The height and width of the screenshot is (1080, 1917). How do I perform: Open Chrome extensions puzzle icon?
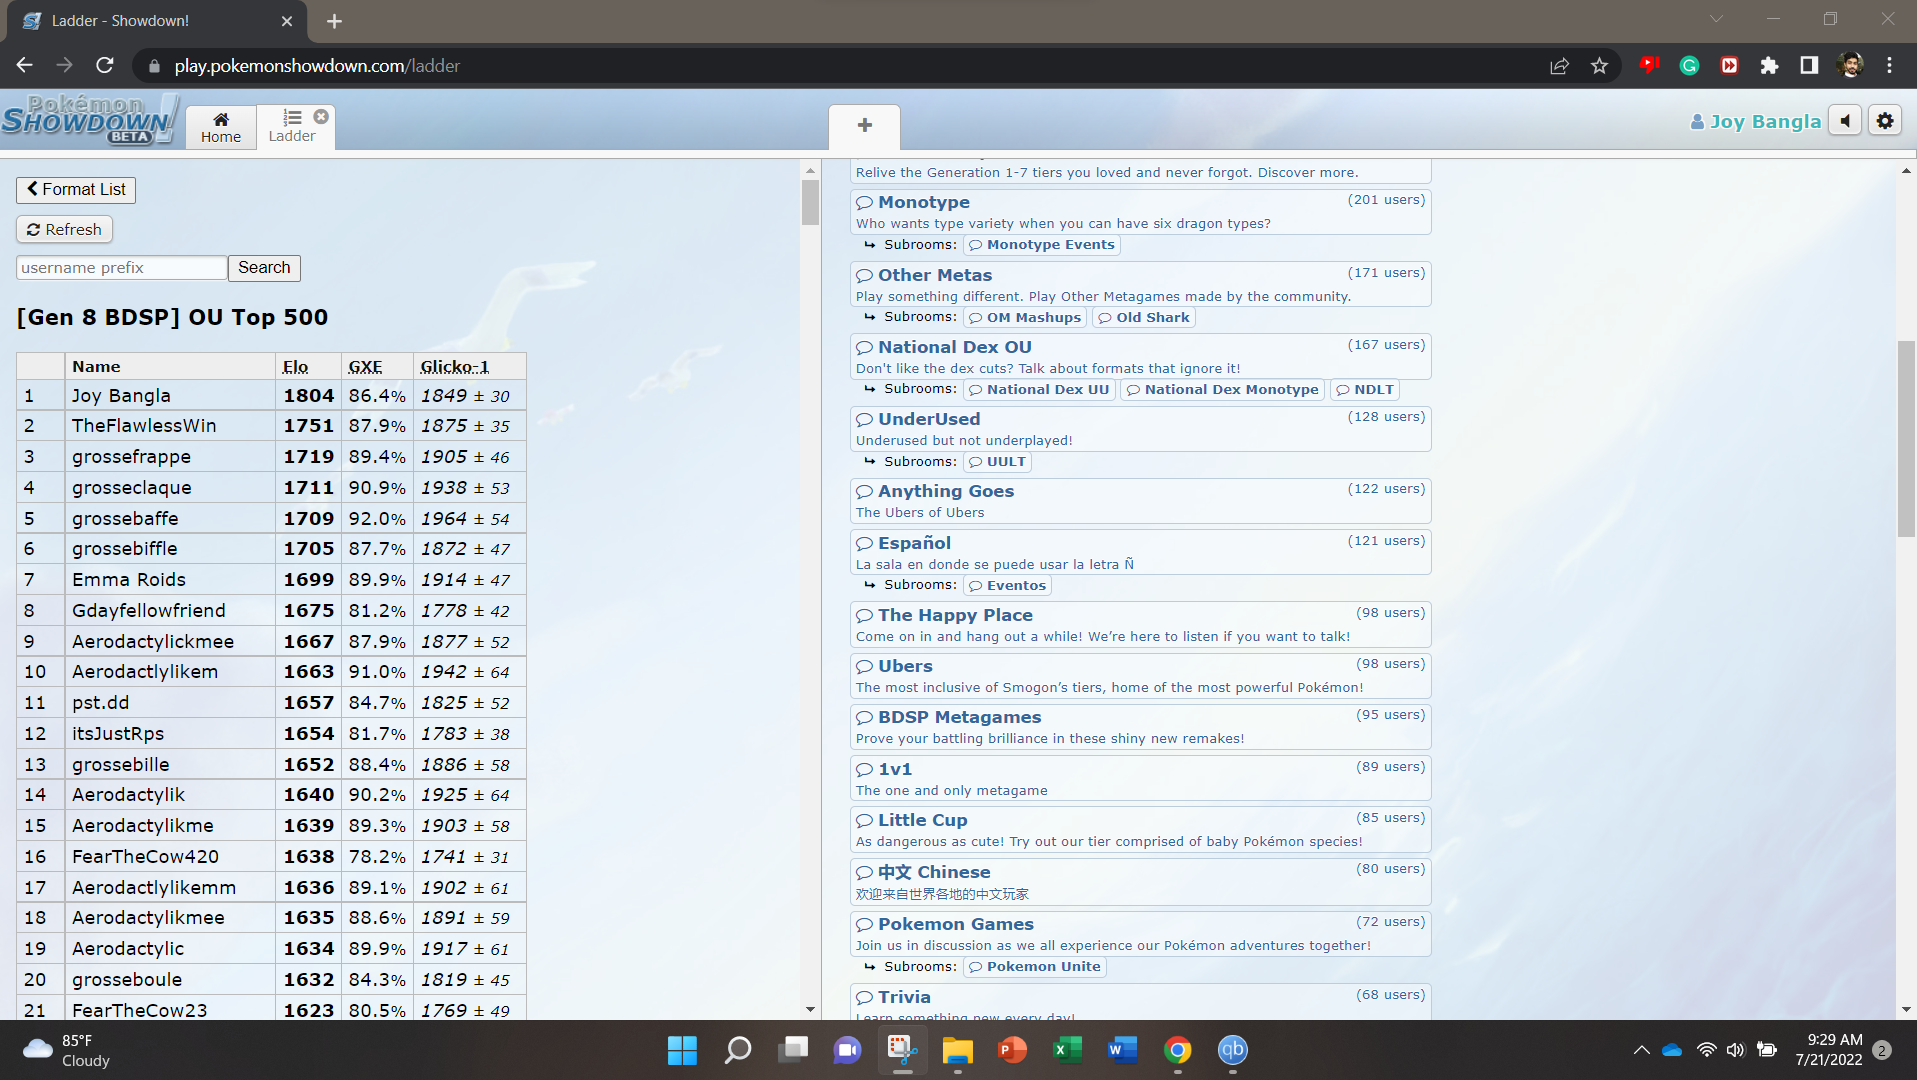1769,66
